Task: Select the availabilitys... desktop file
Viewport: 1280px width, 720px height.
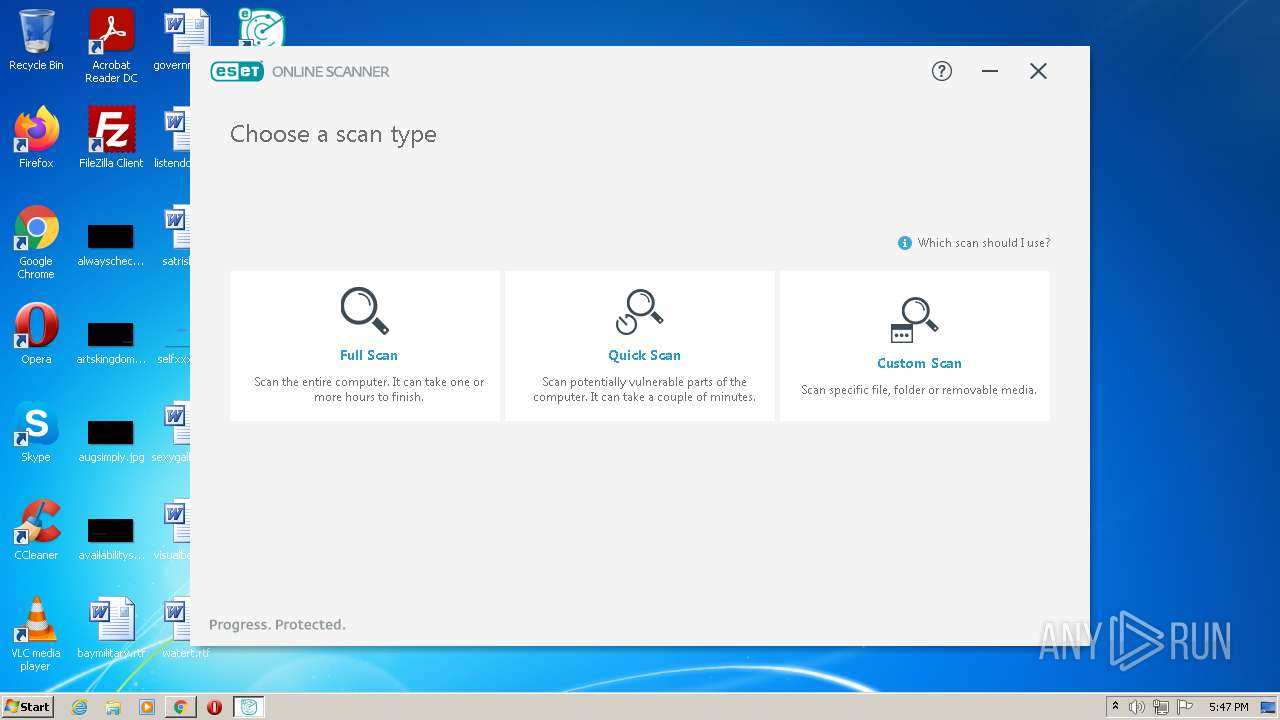Action: click(111, 537)
